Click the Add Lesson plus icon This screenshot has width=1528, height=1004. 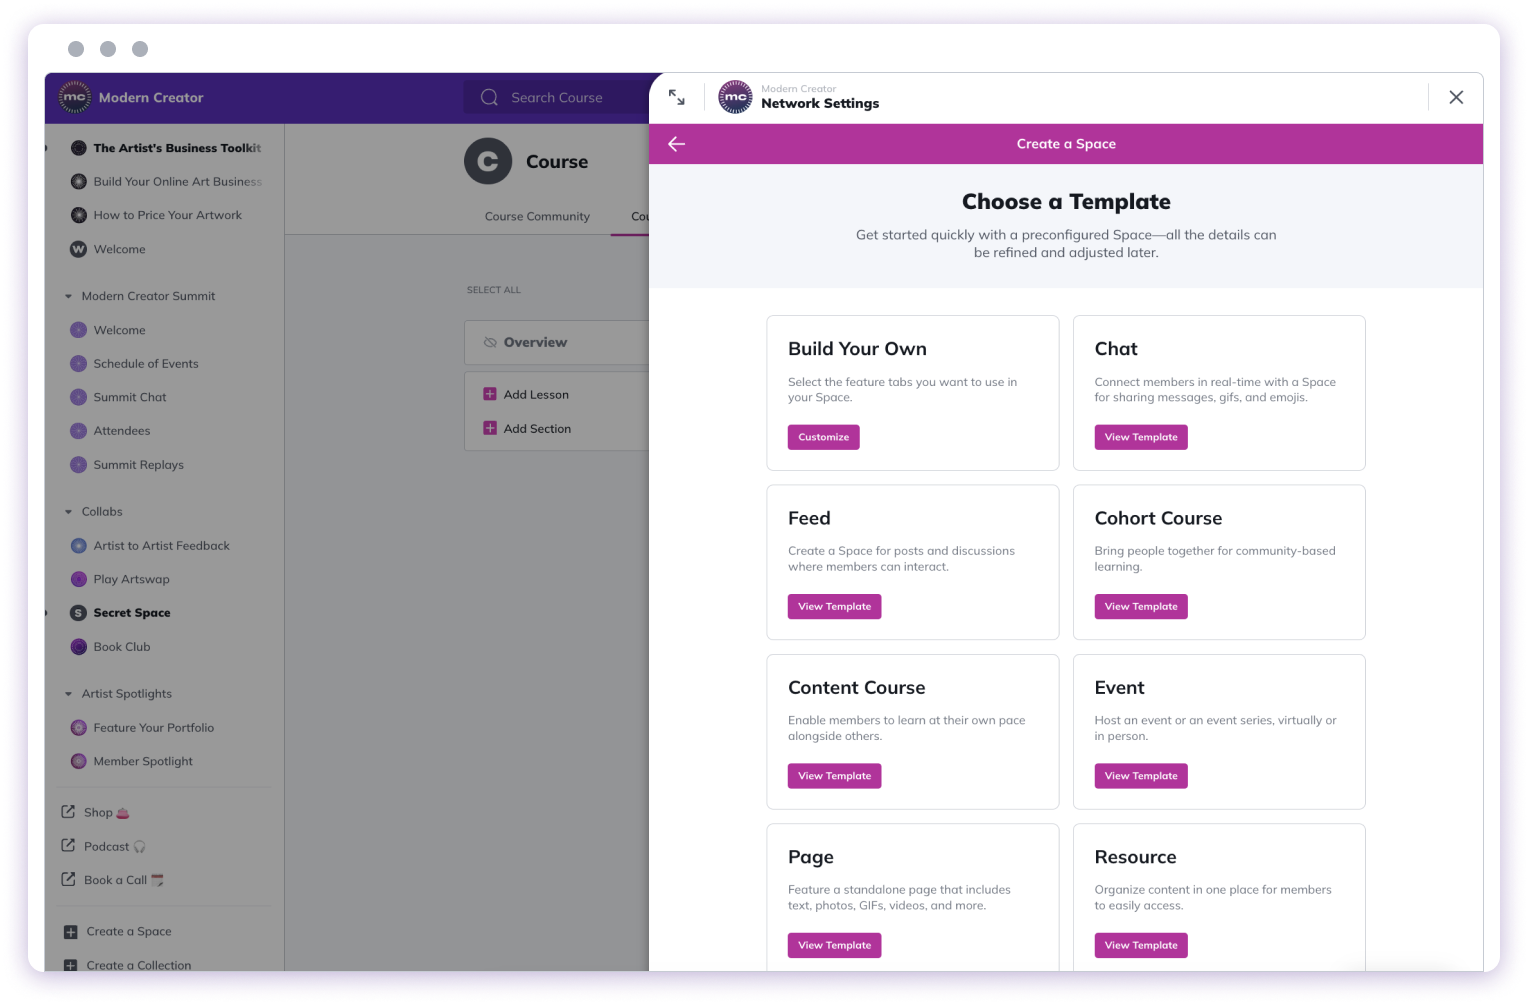[490, 394]
